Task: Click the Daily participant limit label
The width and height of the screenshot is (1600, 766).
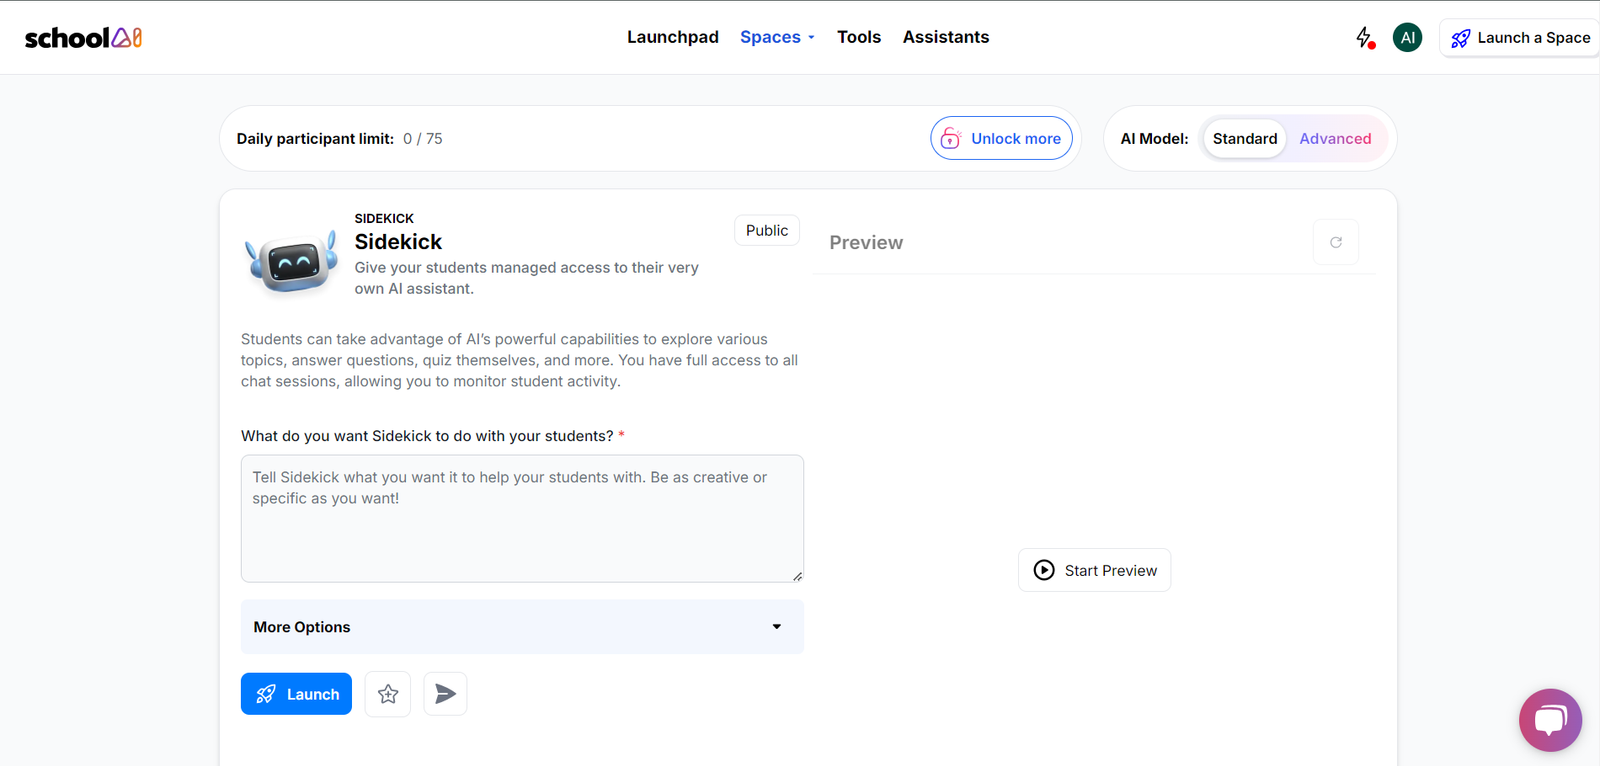Action: click(315, 139)
